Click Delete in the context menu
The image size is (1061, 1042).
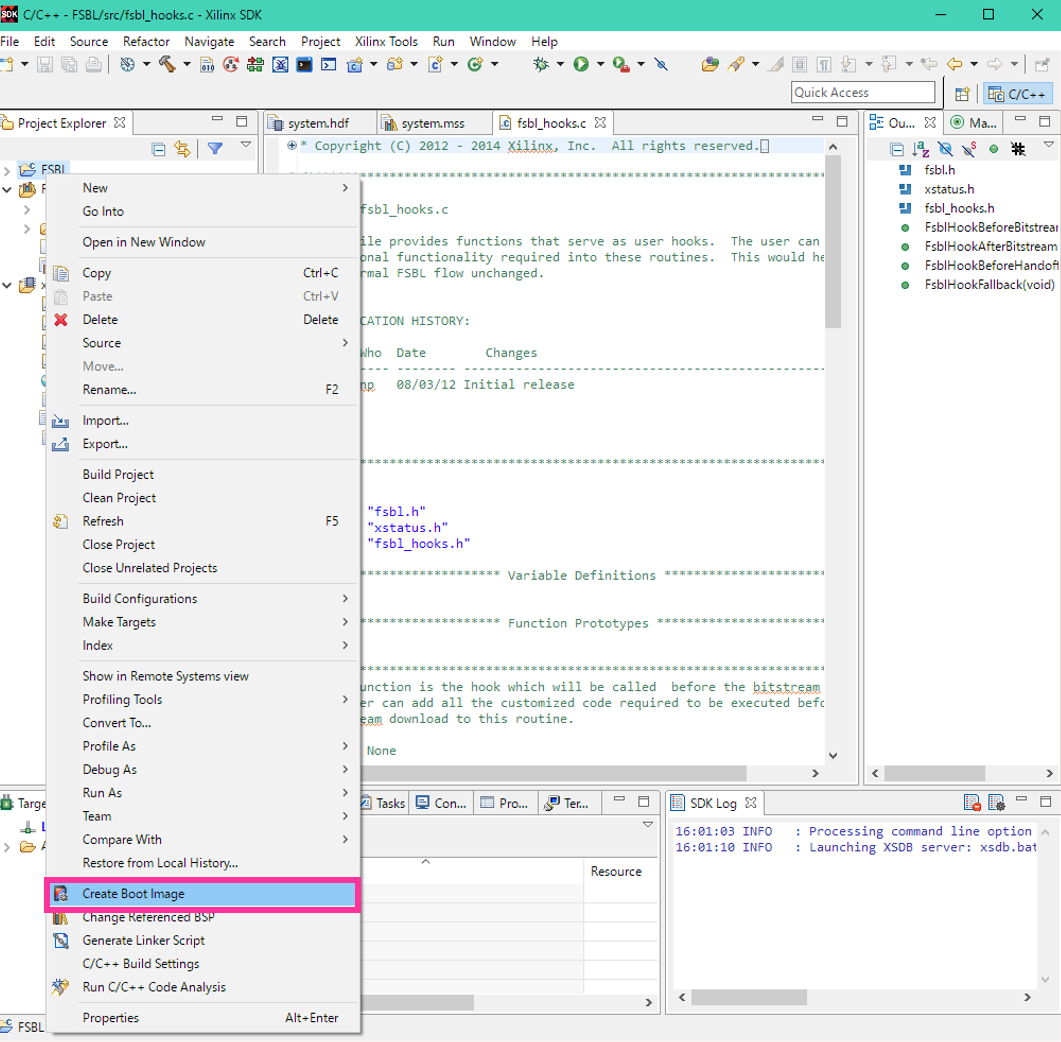pyautogui.click(x=203, y=319)
